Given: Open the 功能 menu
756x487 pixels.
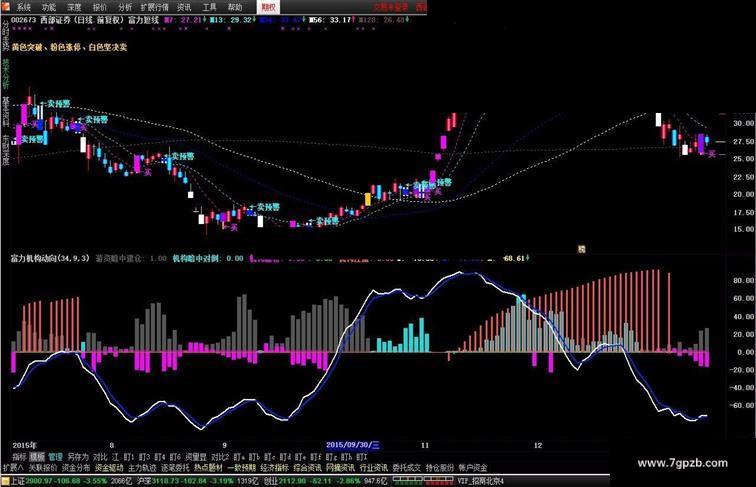Looking at the screenshot, I should (49, 7).
